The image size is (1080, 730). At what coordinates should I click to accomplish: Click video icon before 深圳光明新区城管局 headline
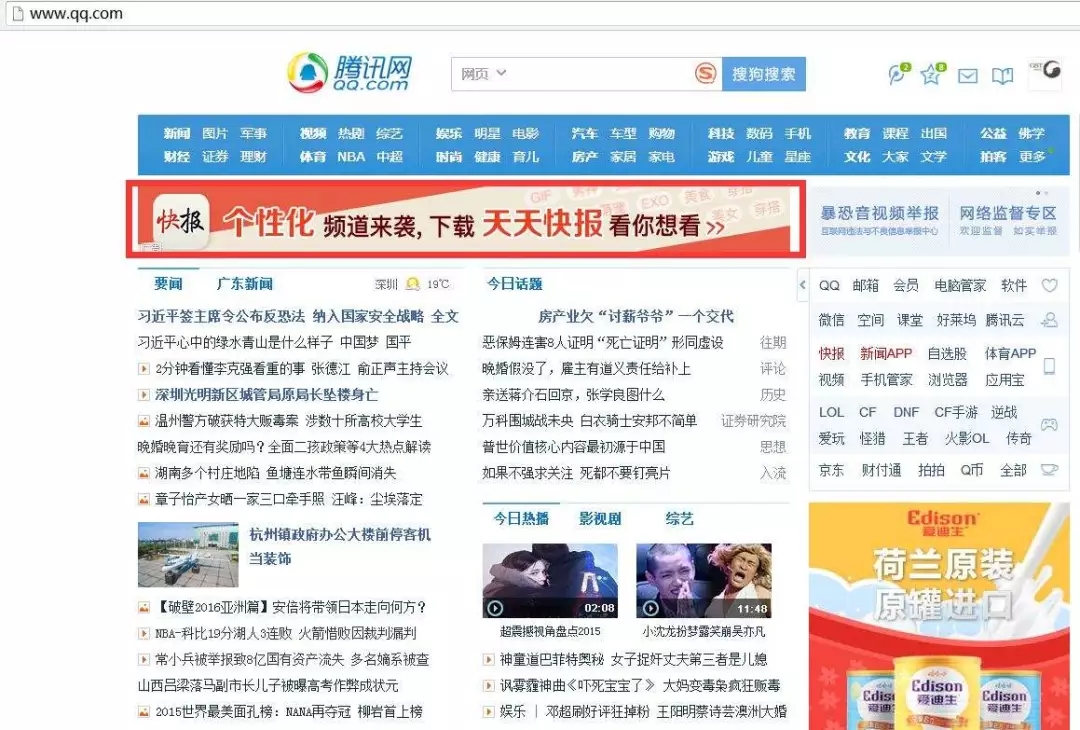pyautogui.click(x=143, y=395)
